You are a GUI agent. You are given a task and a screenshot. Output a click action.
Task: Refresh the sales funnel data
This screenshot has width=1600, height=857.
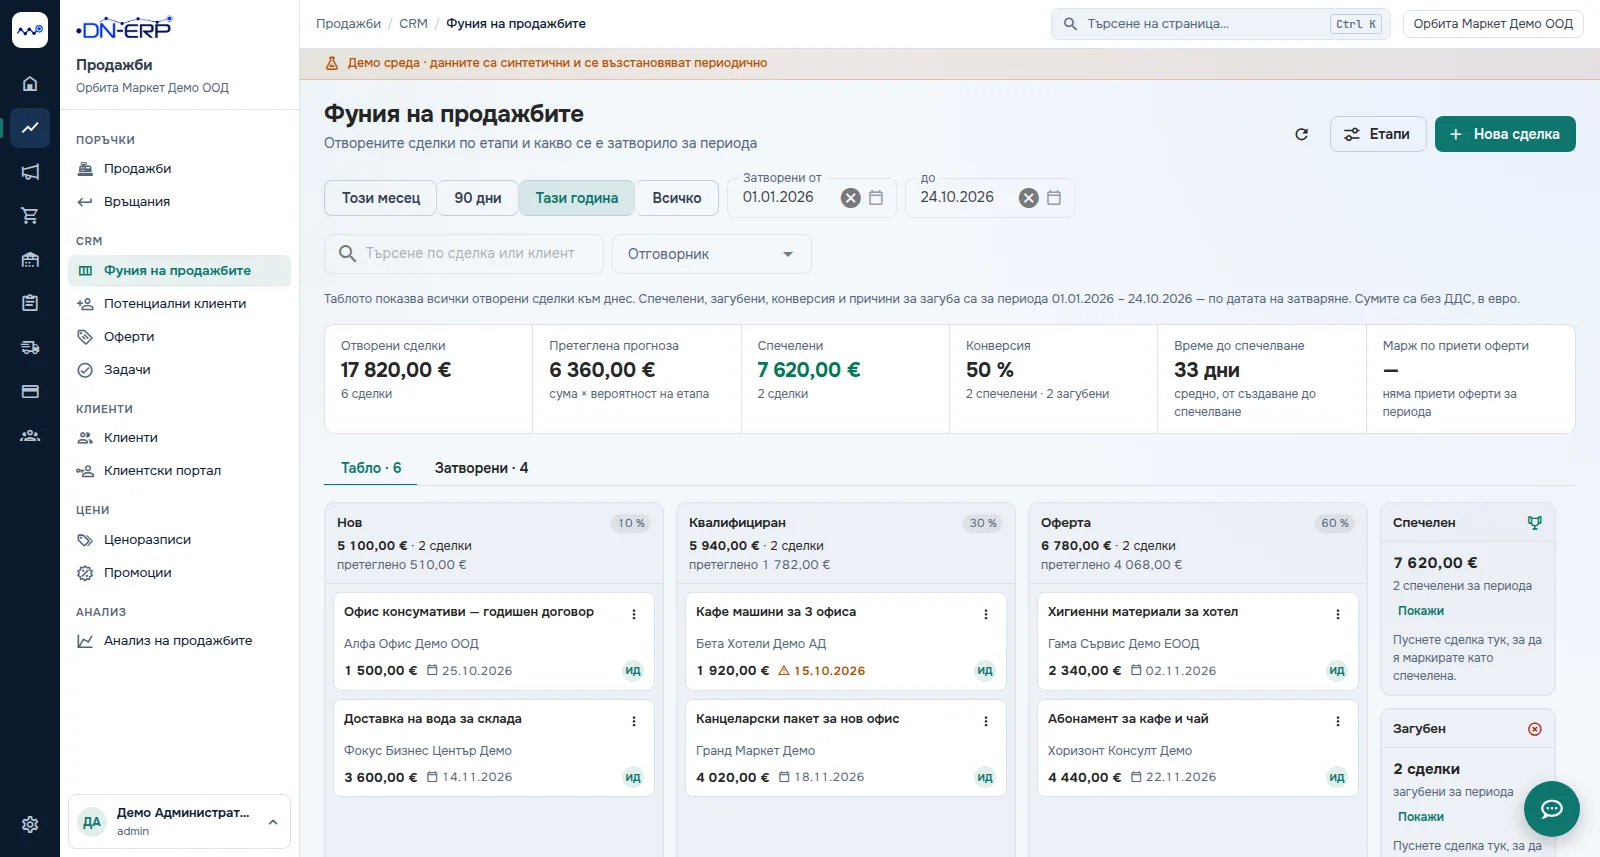(1301, 134)
